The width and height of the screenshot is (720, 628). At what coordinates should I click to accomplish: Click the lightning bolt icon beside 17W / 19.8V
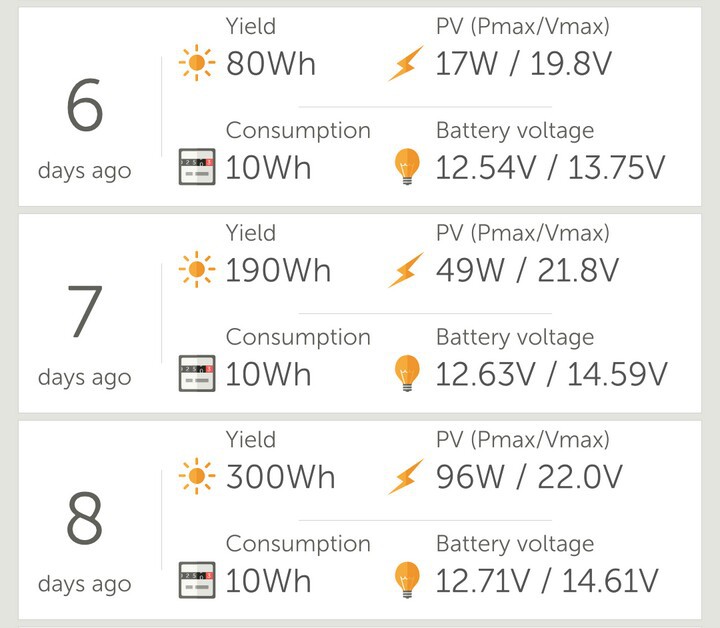click(x=406, y=63)
